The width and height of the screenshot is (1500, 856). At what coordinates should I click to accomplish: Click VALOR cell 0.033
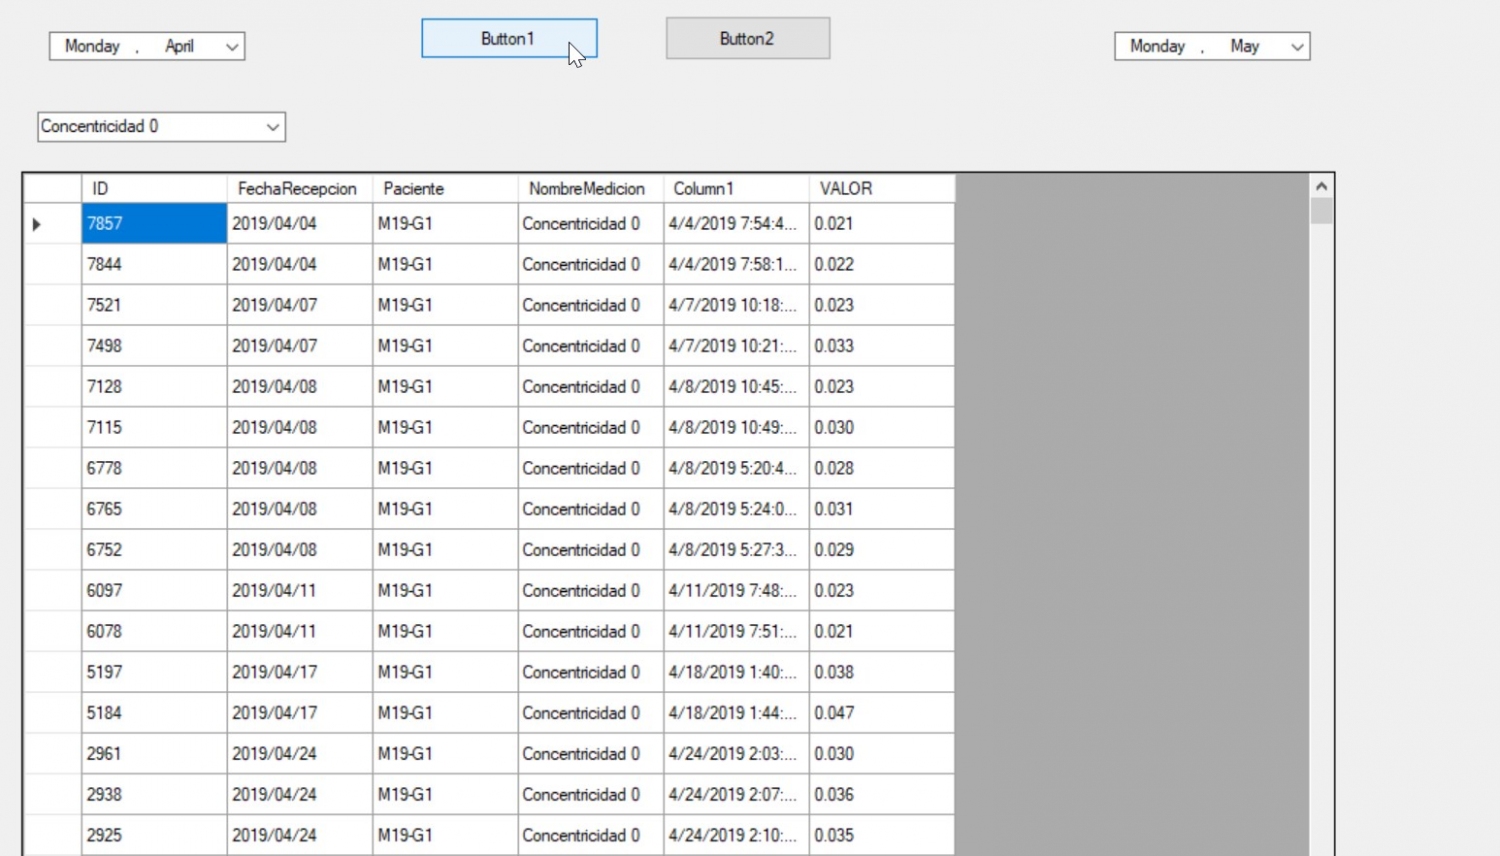tap(882, 346)
